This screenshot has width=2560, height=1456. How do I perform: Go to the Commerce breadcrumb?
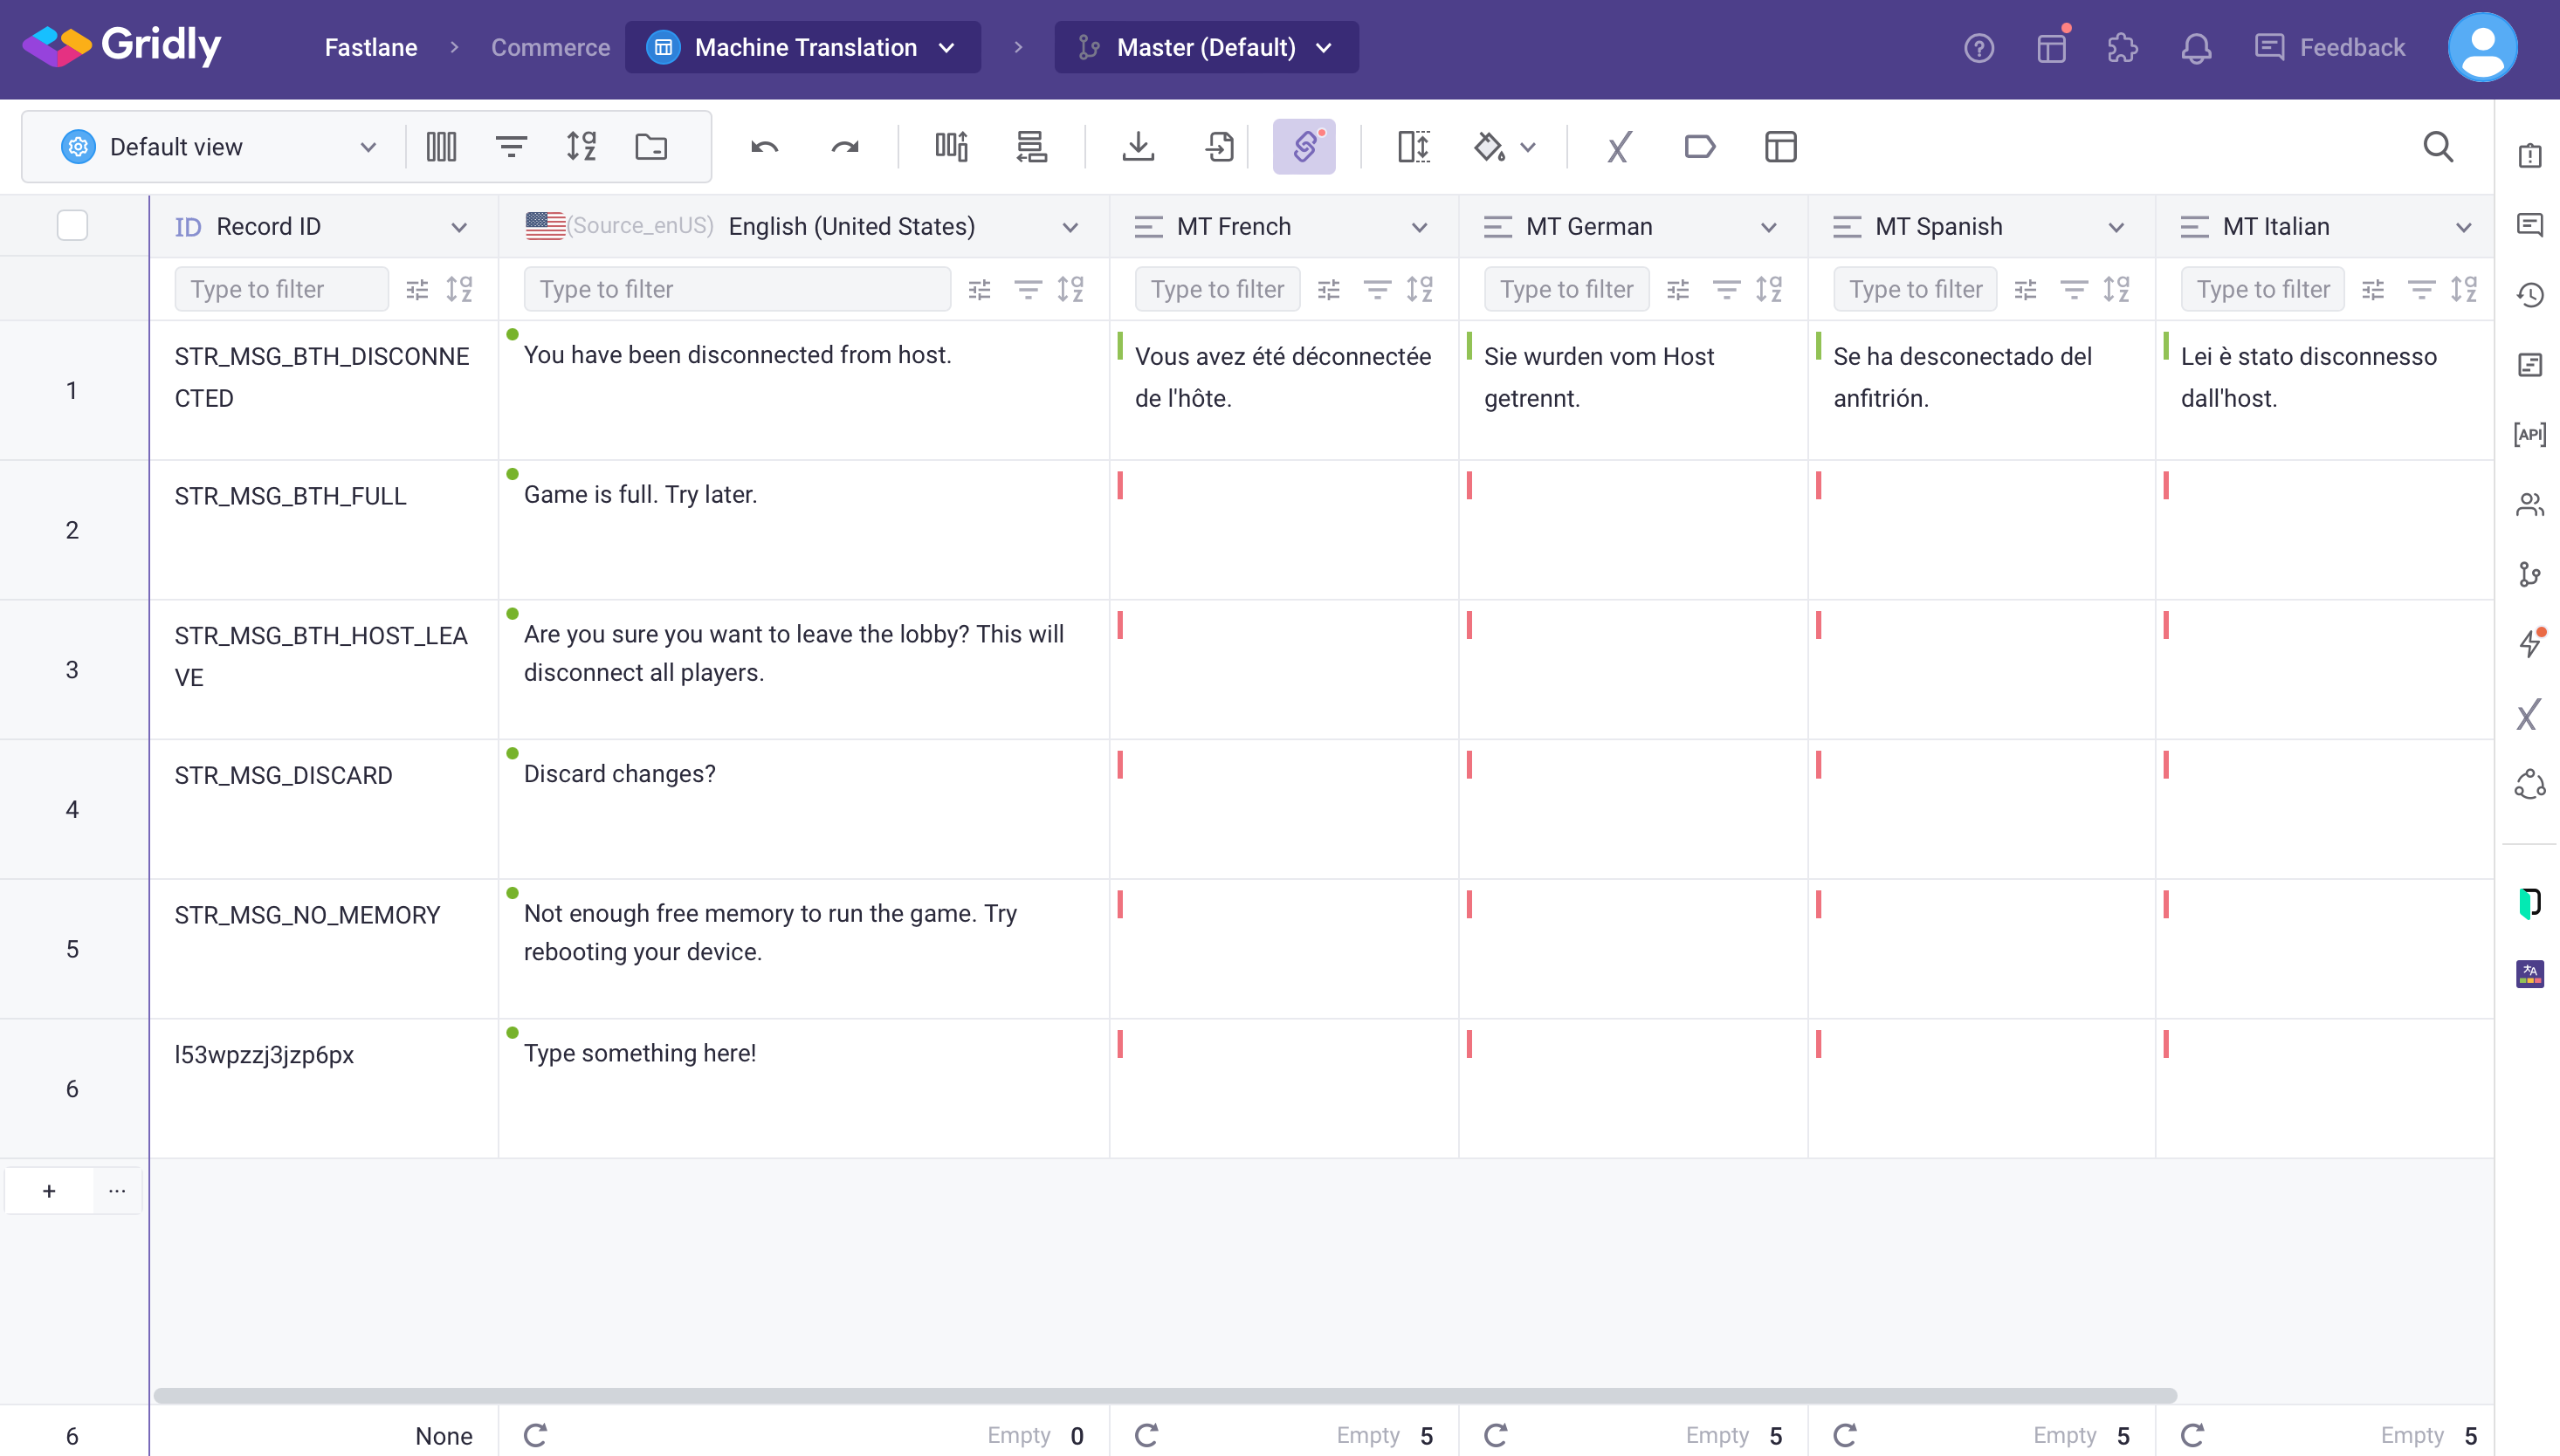[550, 47]
